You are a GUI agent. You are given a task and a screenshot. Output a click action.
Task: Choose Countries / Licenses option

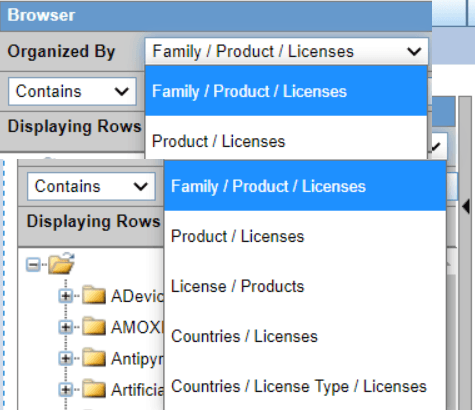point(305,336)
